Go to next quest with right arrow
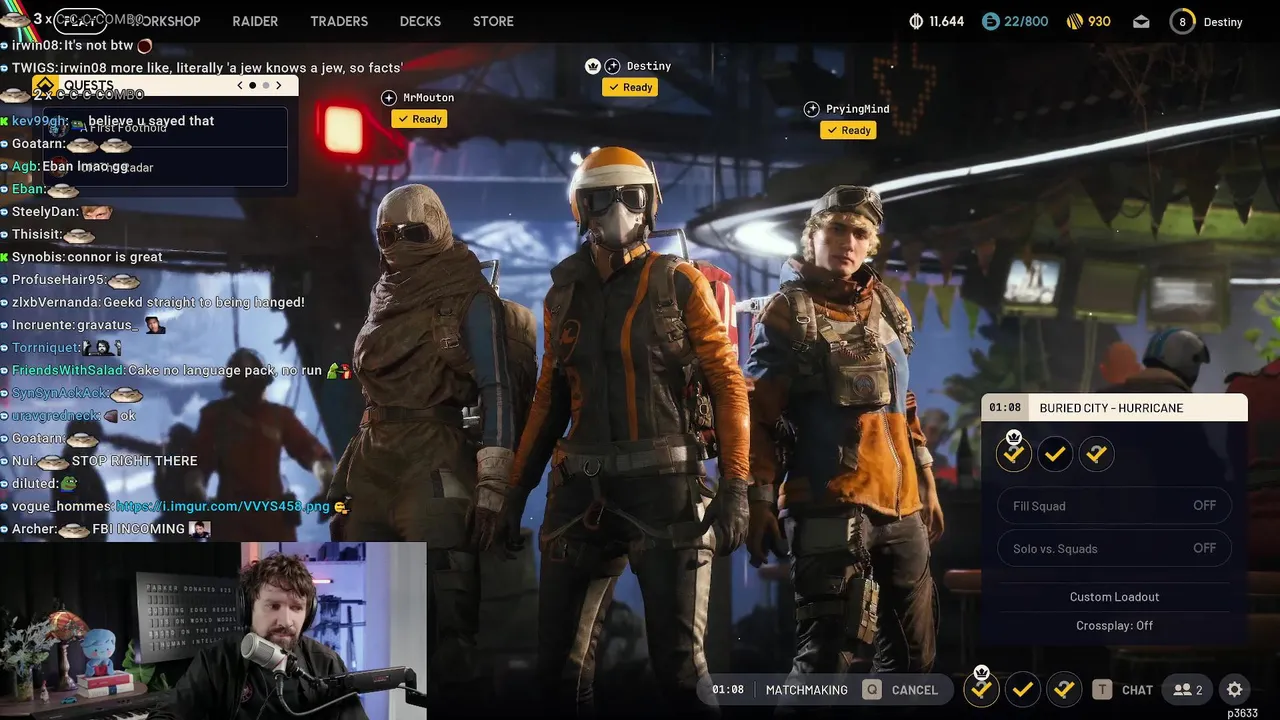This screenshot has height=720, width=1280. click(279, 86)
